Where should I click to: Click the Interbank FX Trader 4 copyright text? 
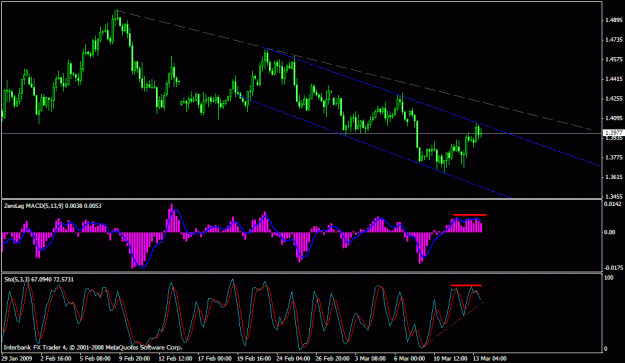click(93, 347)
